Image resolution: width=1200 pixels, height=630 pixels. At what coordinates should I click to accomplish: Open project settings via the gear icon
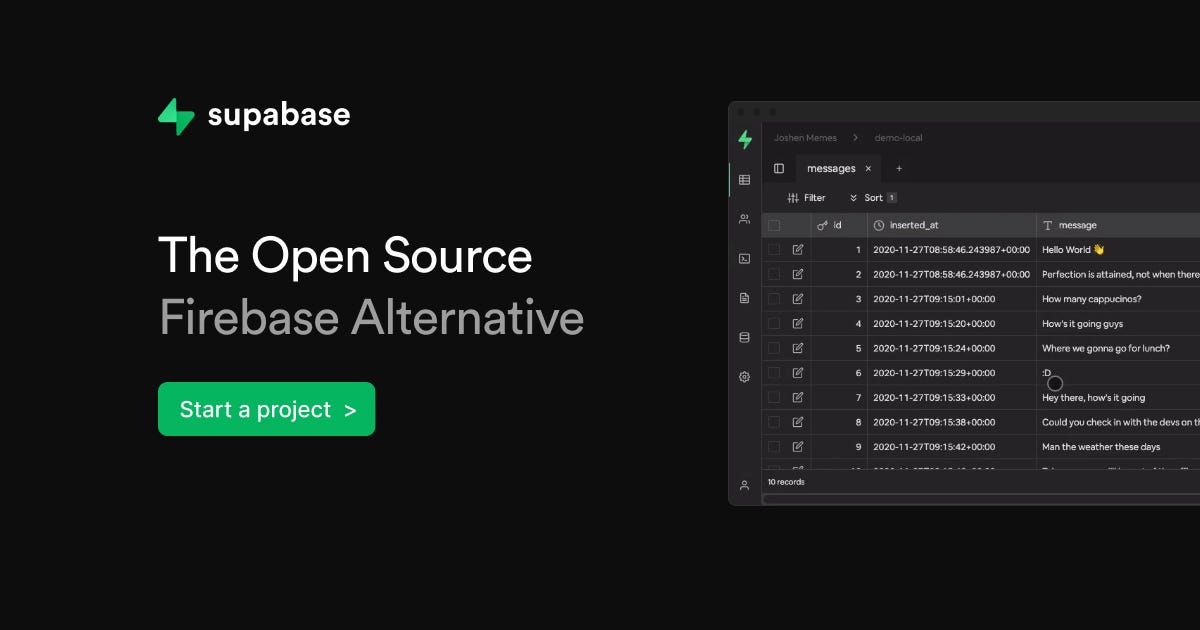click(744, 376)
